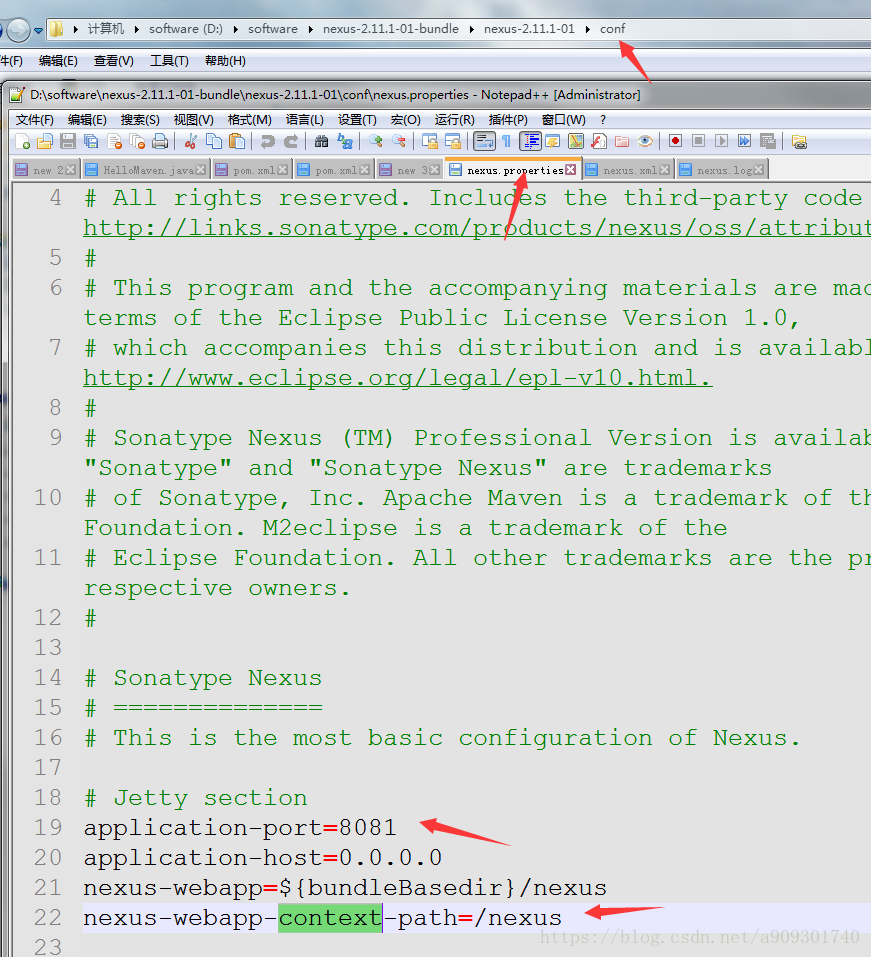
Task: Expand breadcrumb arrow before conf
Action: pyautogui.click(x=587, y=29)
